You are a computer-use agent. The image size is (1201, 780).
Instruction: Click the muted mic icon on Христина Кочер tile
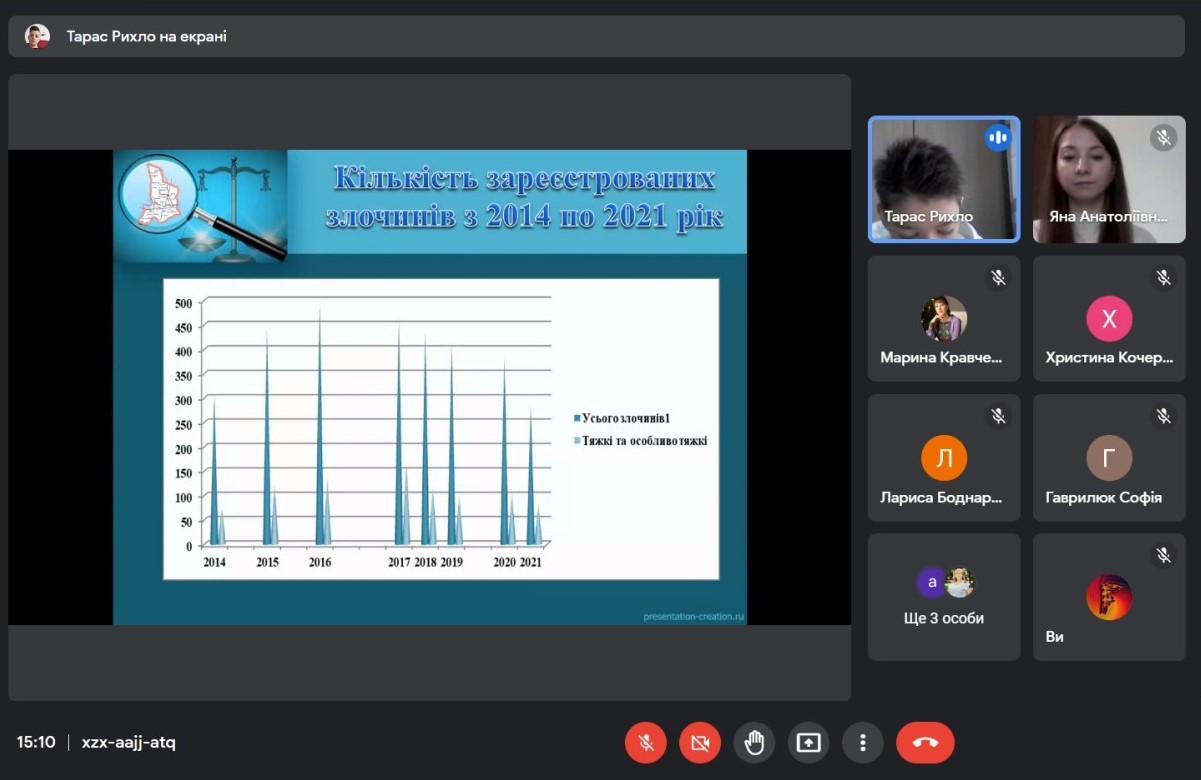tap(1163, 278)
